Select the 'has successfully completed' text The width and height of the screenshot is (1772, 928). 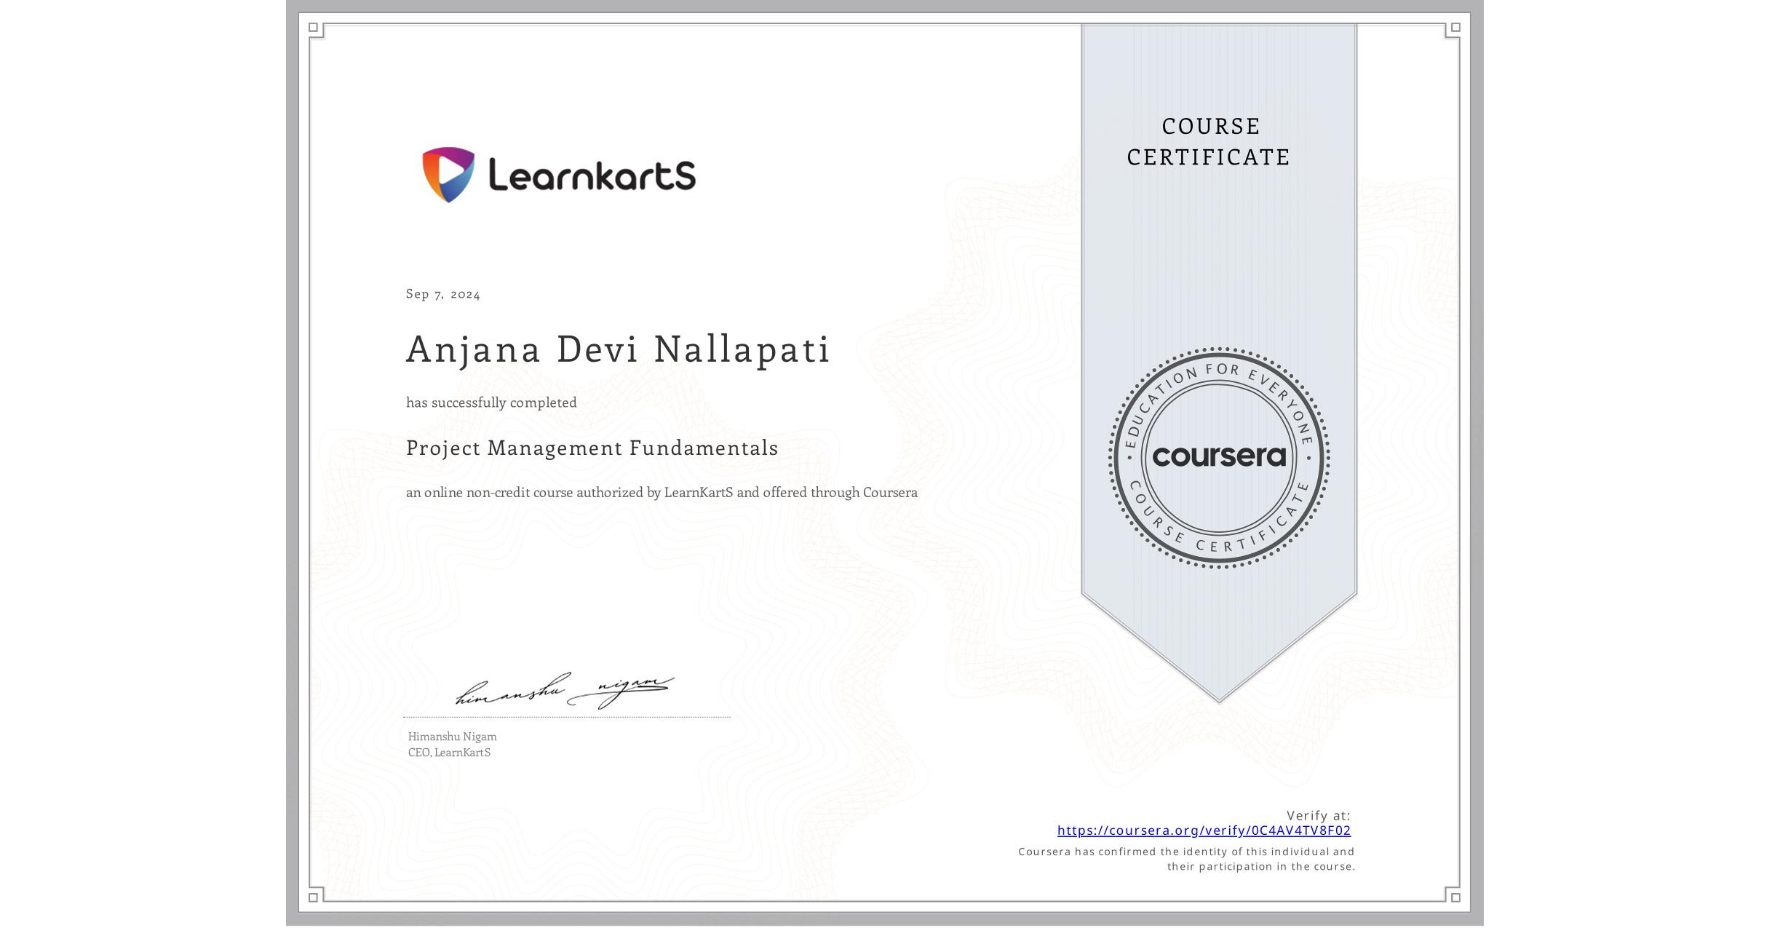(x=491, y=402)
